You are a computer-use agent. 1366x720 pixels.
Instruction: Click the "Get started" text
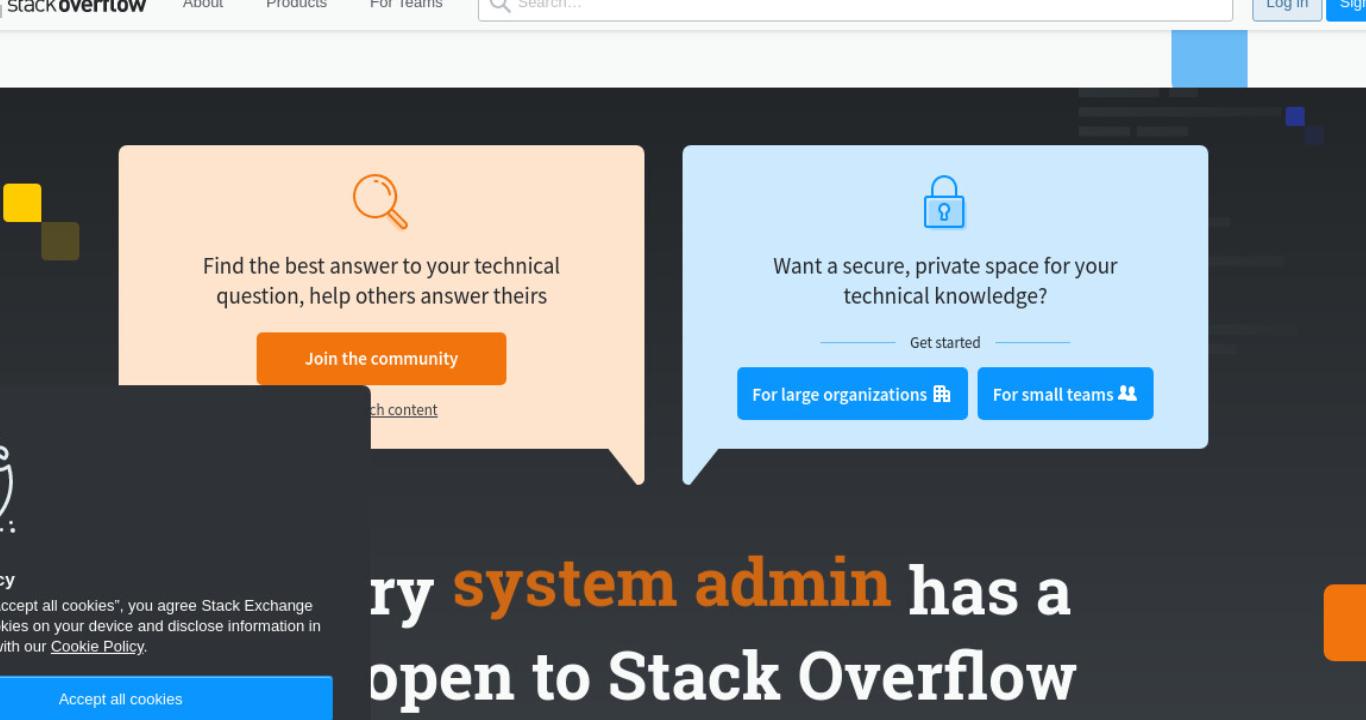pyautogui.click(x=945, y=342)
